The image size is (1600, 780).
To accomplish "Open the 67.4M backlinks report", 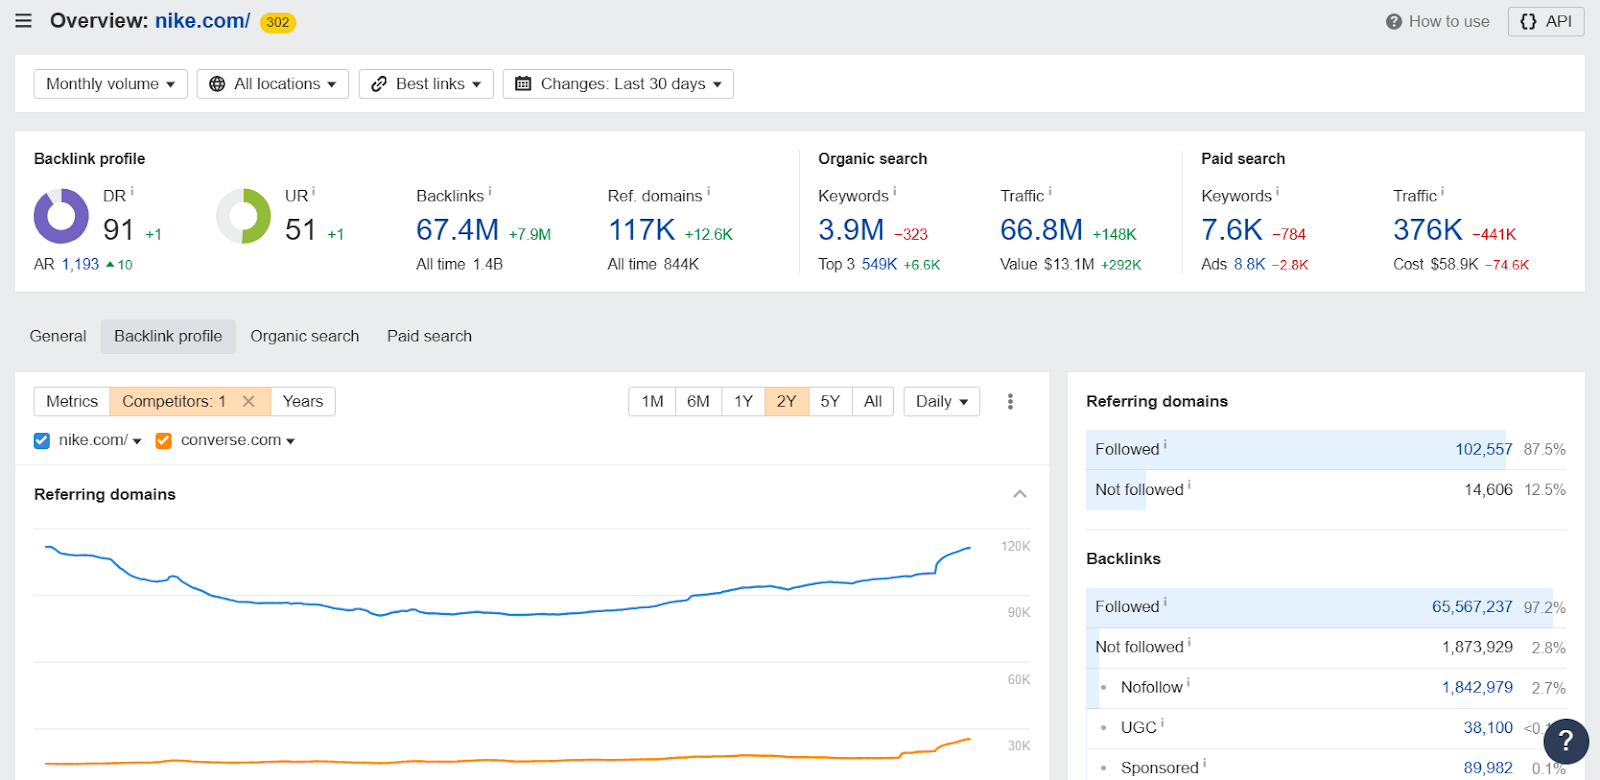I will pyautogui.click(x=458, y=230).
